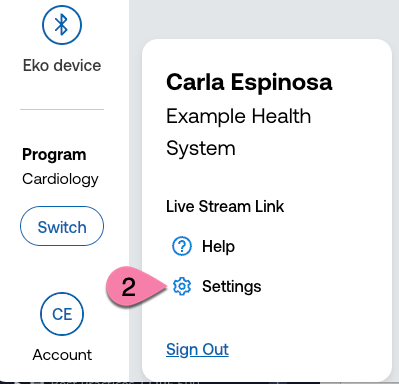Click the Example Health System text
The image size is (399, 384).
(238, 132)
